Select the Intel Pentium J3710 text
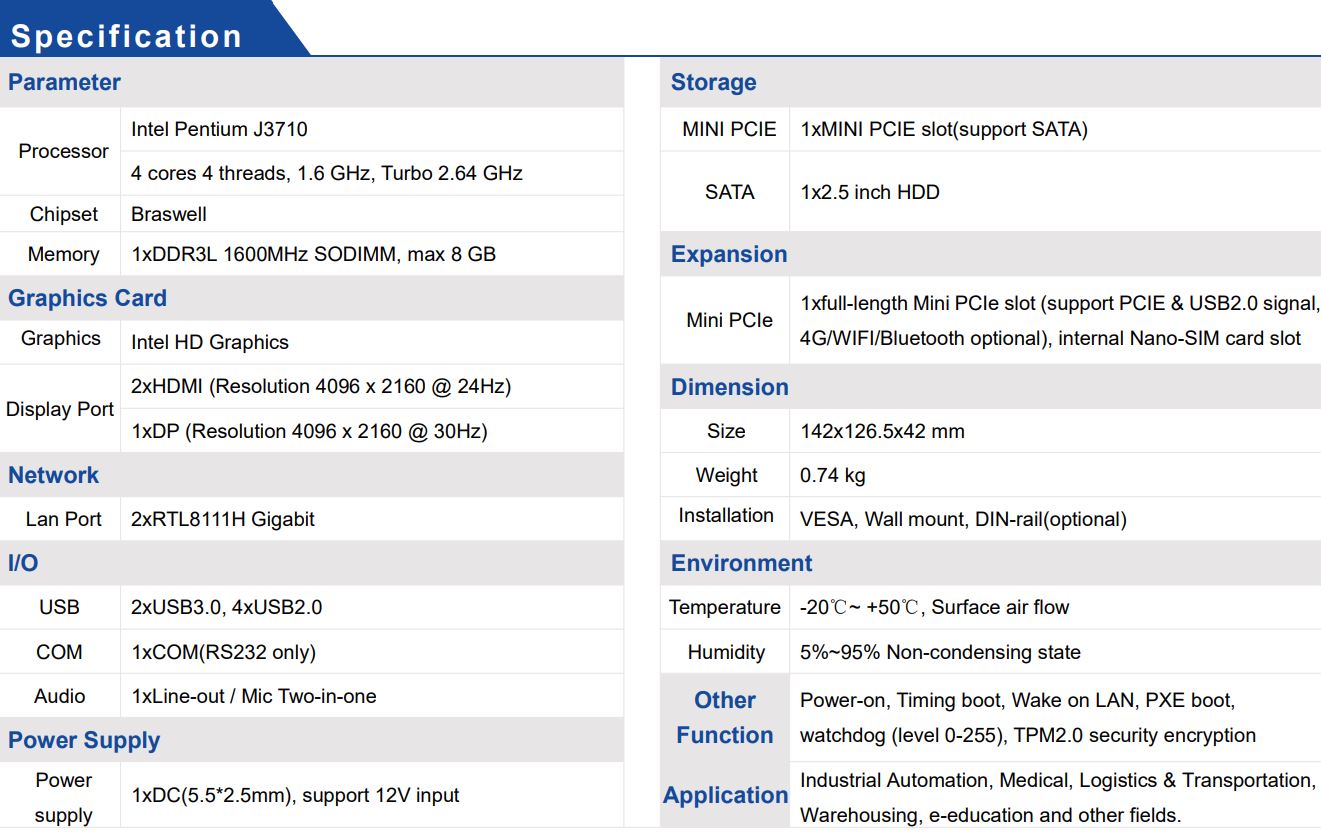The image size is (1321, 836). click(219, 129)
